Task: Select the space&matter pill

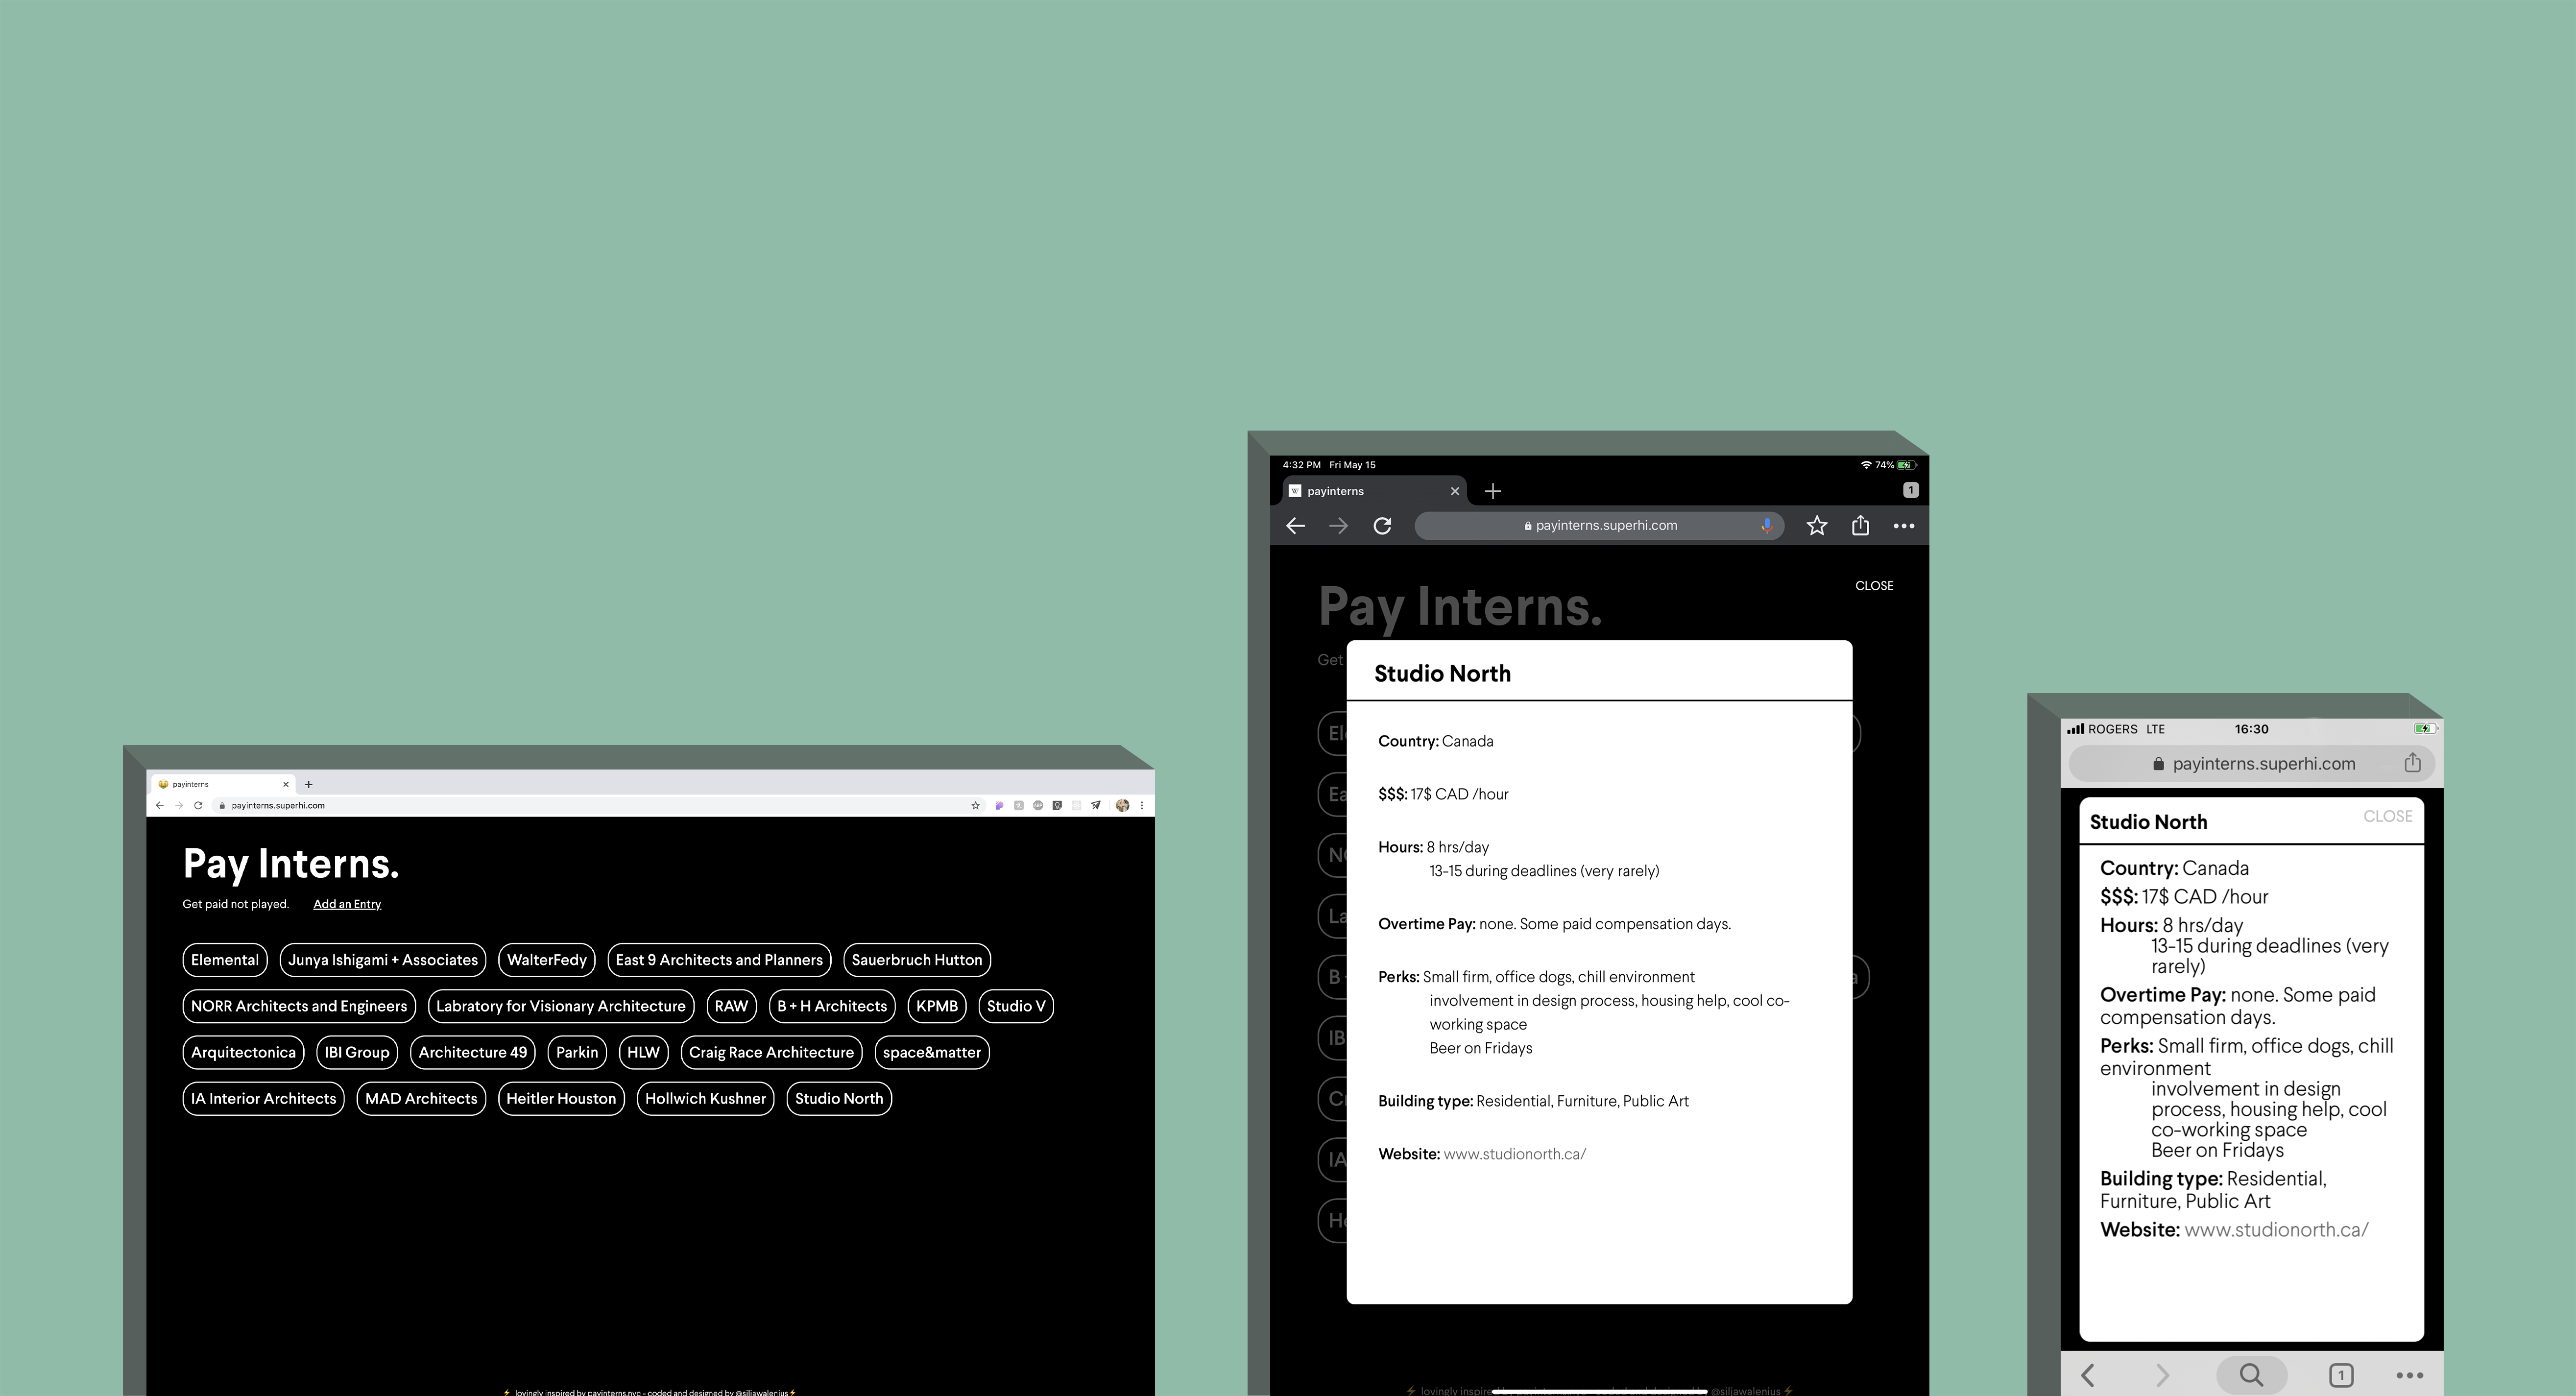Action: [x=932, y=1052]
